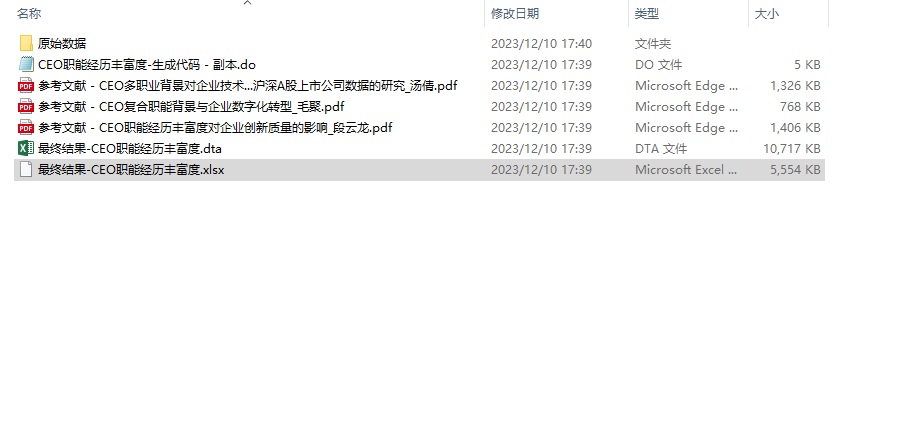
Task: Click the 文件夹 type cell
Action: [x=653, y=43]
